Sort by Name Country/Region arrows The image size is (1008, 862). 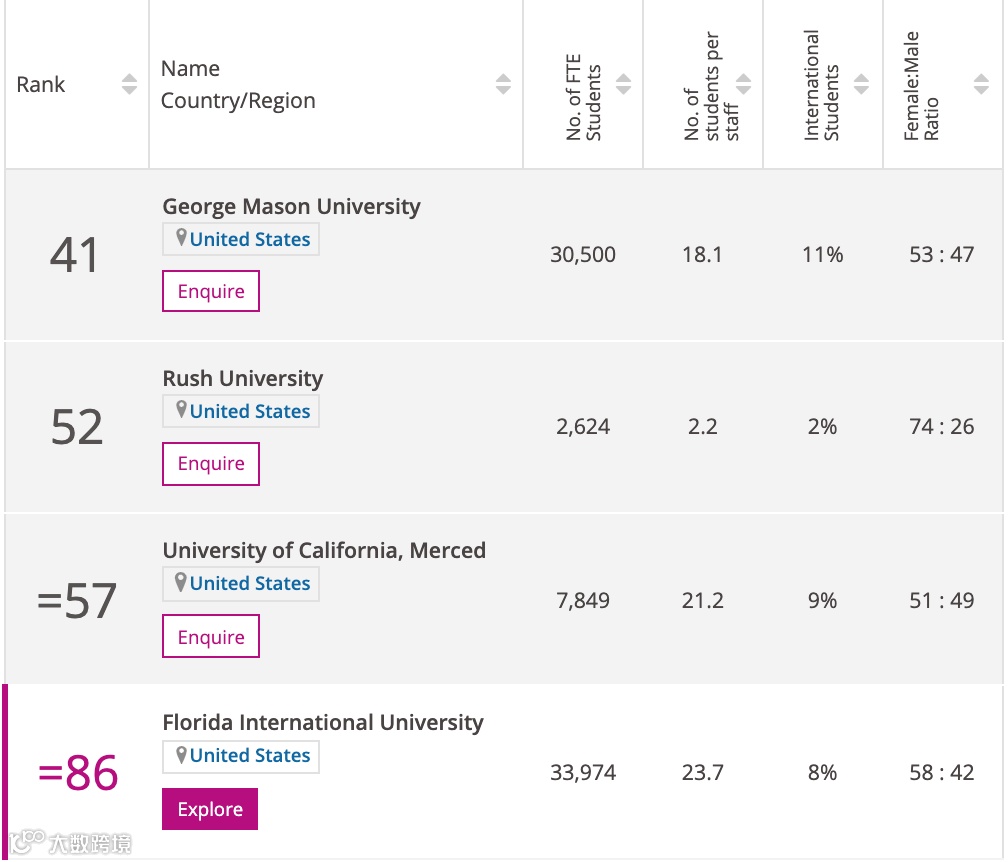pos(503,85)
